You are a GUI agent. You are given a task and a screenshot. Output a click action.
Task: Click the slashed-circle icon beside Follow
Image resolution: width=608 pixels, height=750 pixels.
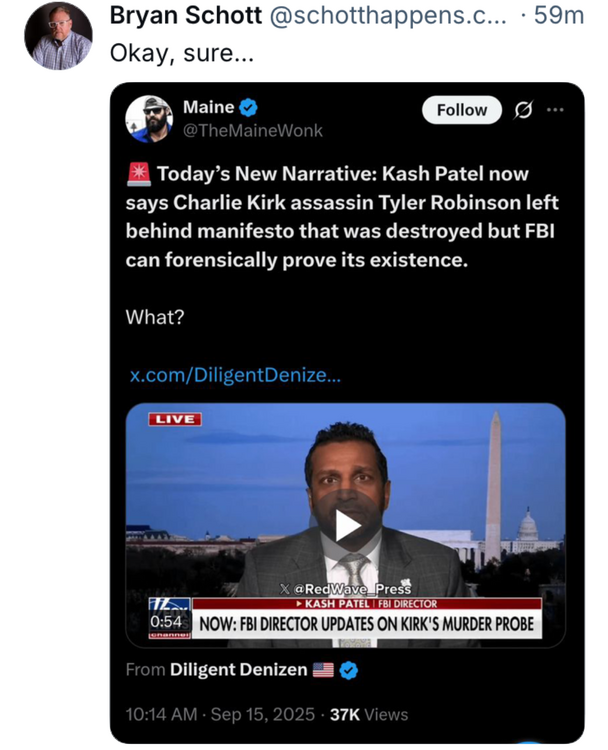pos(521,110)
